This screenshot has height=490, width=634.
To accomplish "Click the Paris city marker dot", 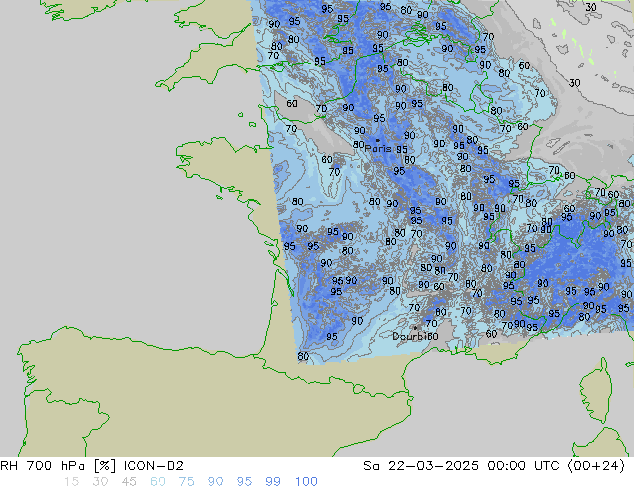I will [x=378, y=140].
